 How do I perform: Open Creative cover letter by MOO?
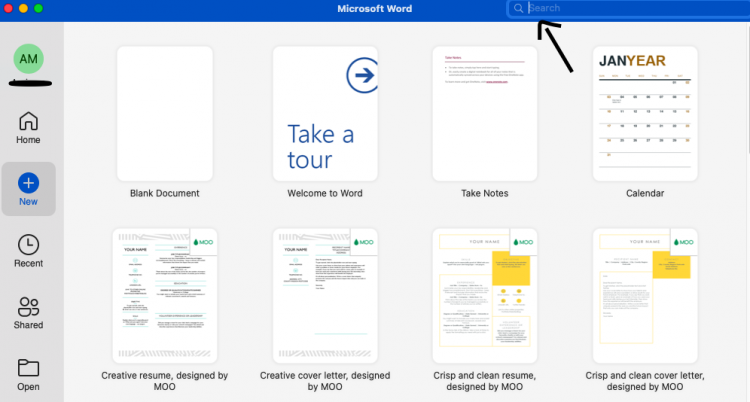point(325,296)
